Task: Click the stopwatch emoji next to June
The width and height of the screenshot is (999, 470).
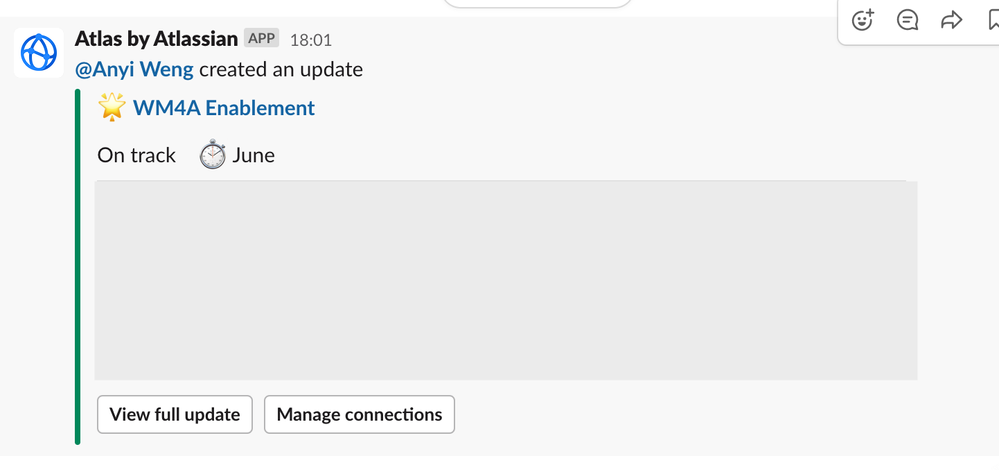Action: pyautogui.click(x=212, y=155)
